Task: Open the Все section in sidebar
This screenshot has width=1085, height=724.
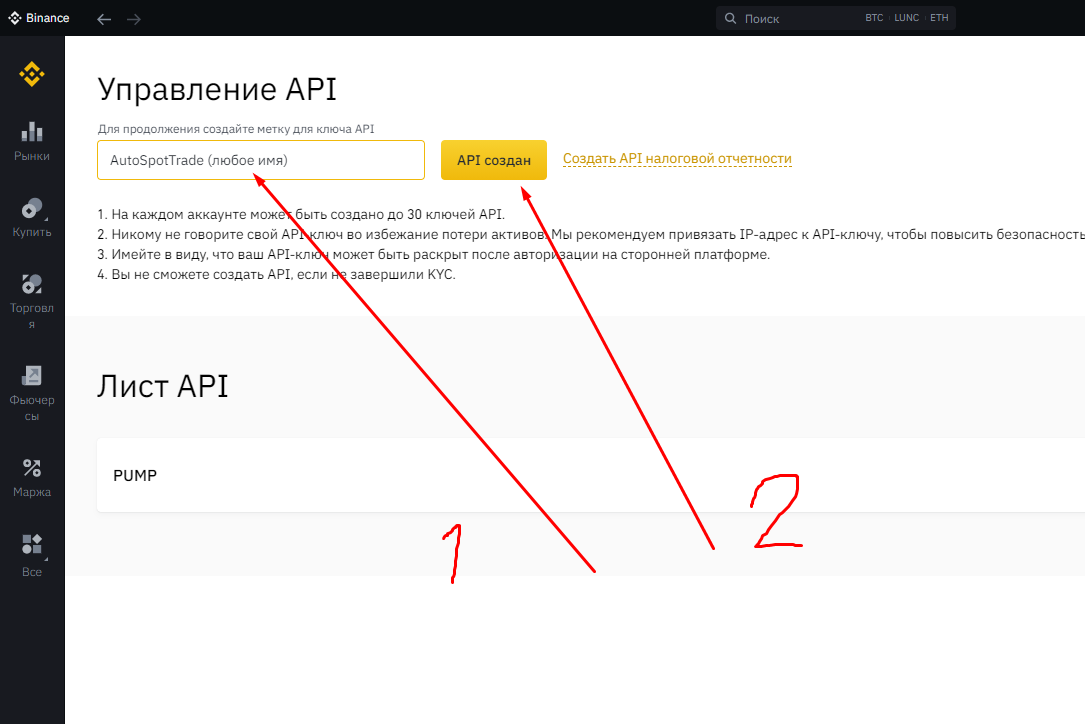Action: [32, 555]
